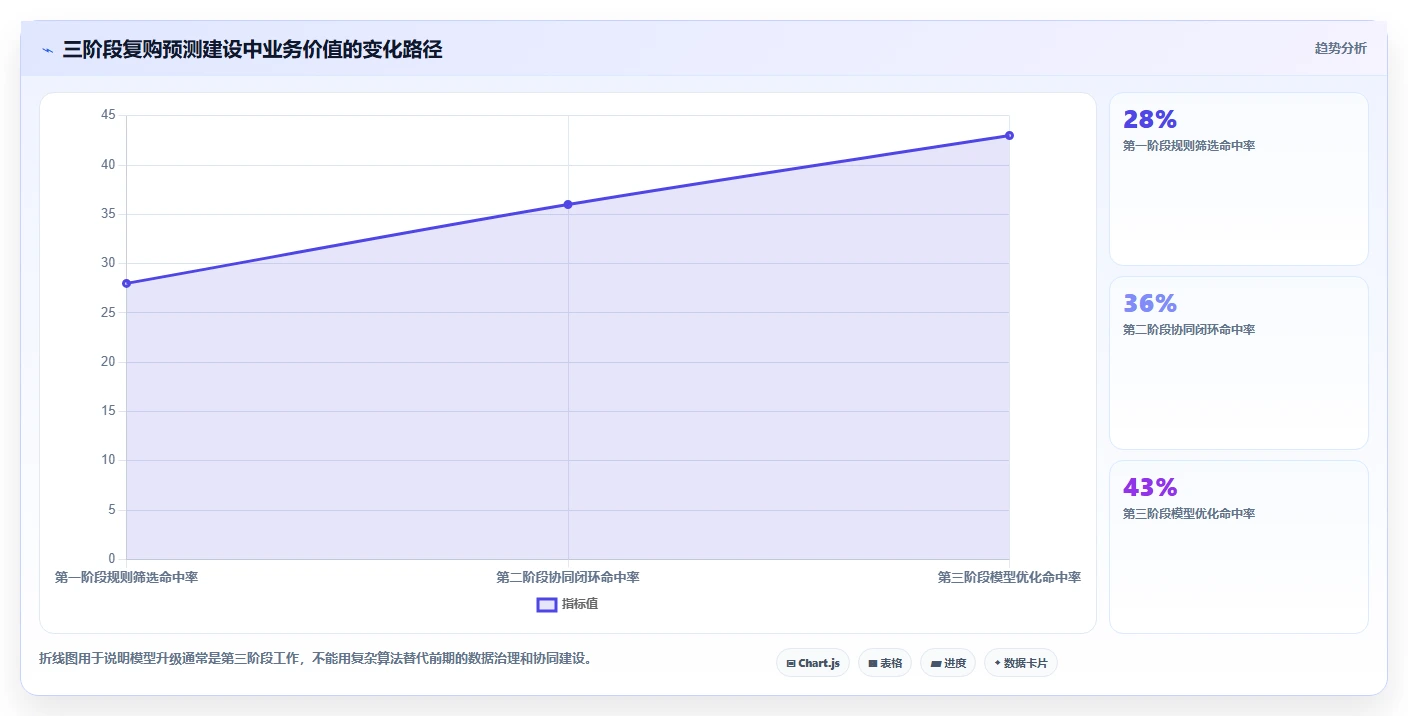Screen dimensions: 1408x716
Task: Click the 进度 chip
Action: tap(948, 663)
